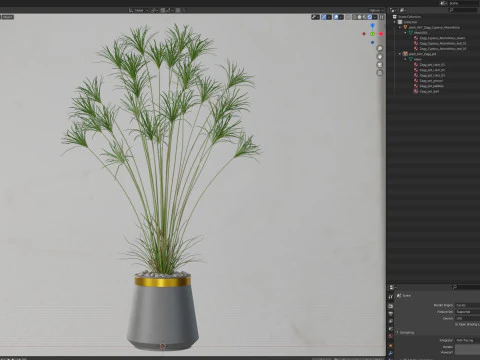Open the Modifiers wrench tab
Viewport: 480px width, 360px height.
pos(391,353)
